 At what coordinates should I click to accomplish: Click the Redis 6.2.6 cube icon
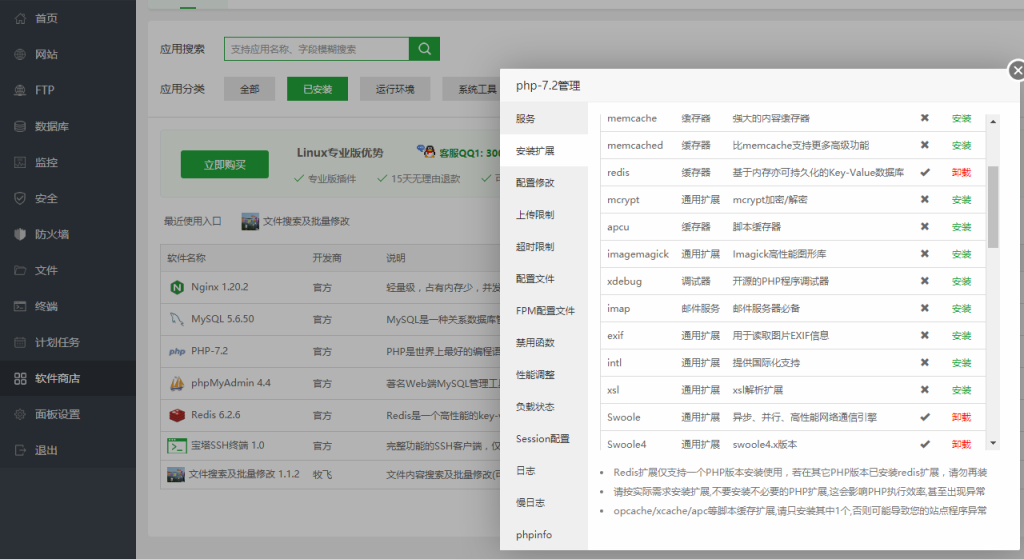[177, 415]
